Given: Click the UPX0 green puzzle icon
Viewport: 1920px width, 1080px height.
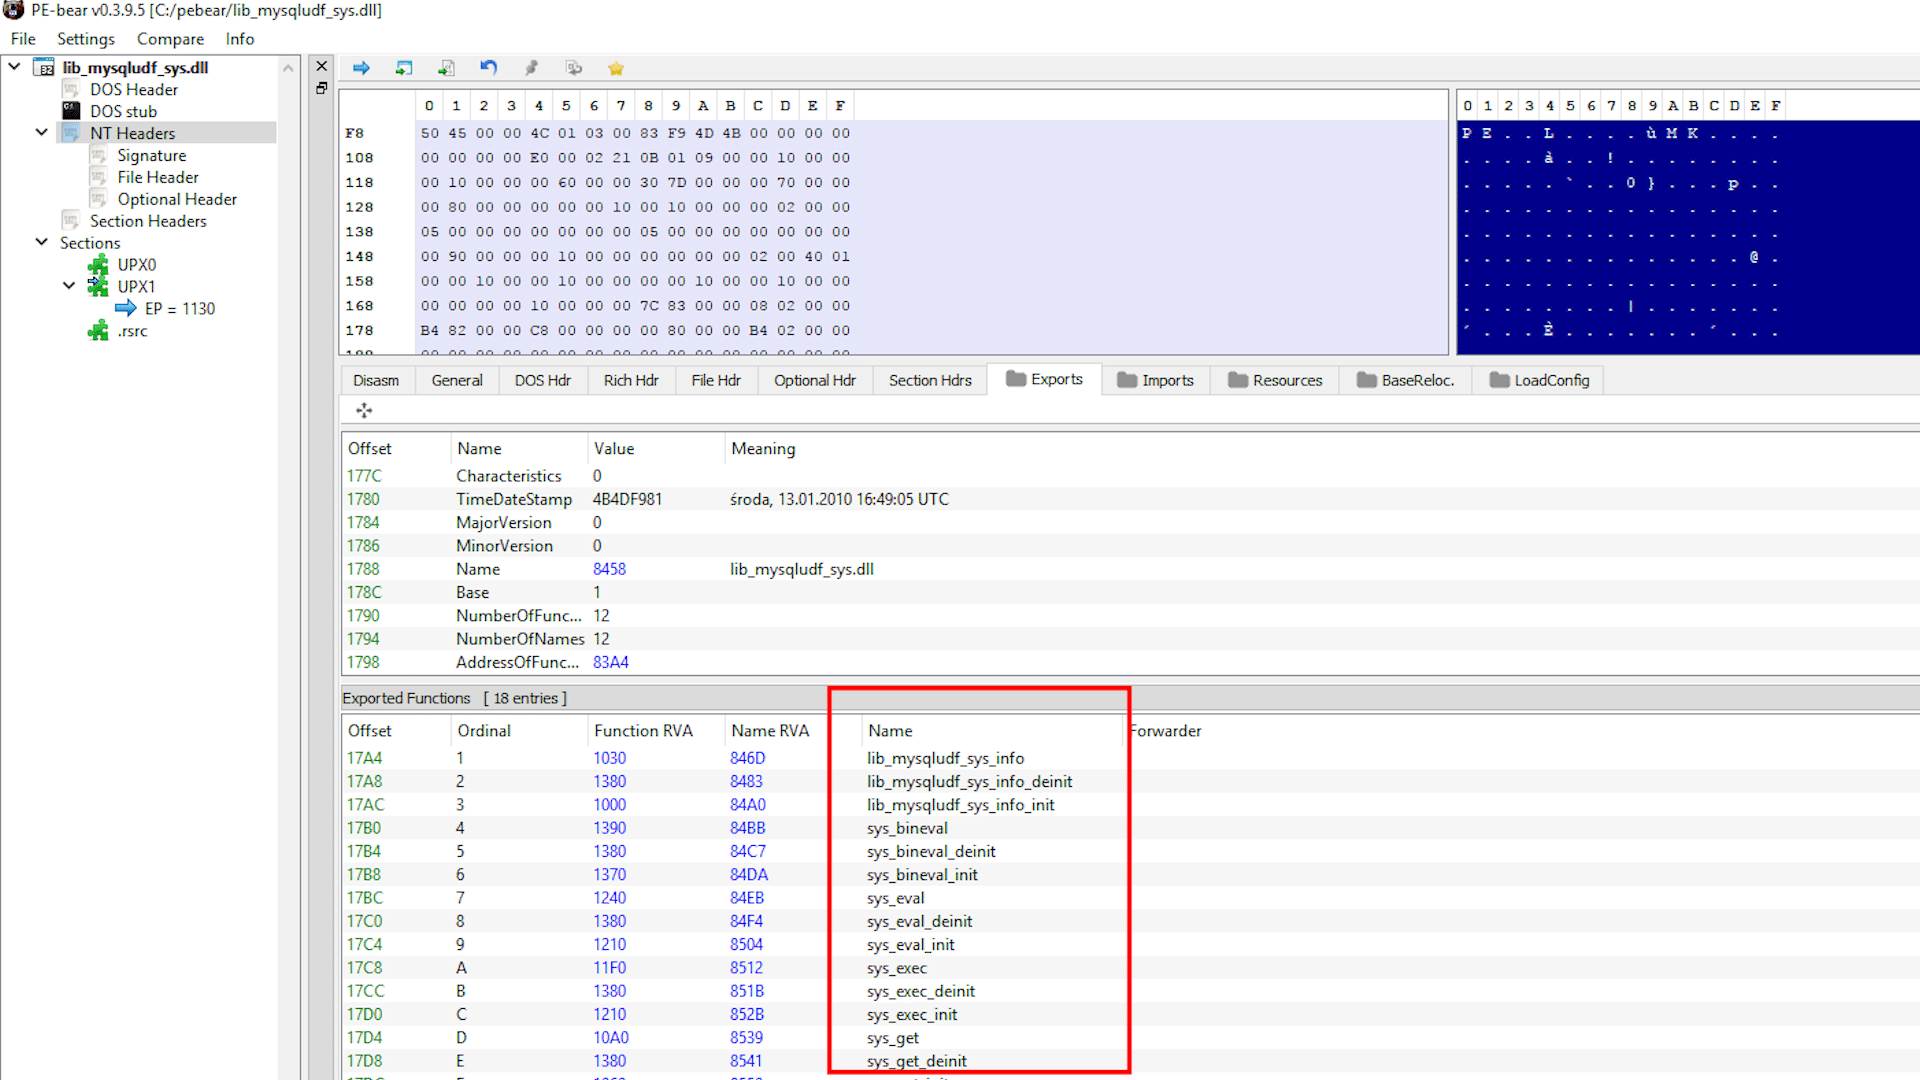Looking at the screenshot, I should (98, 265).
